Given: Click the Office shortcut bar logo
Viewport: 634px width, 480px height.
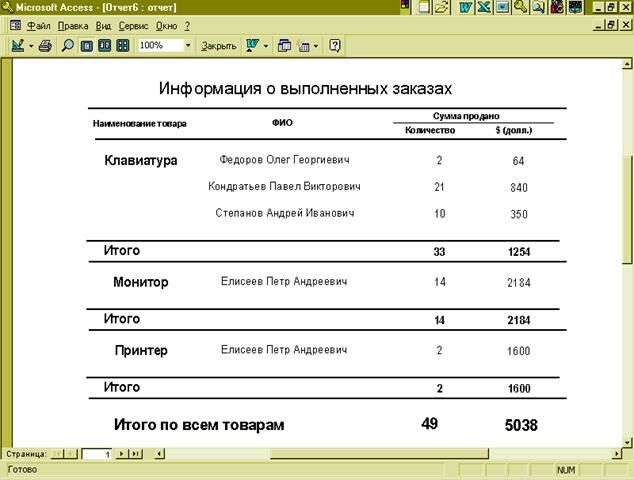Looking at the screenshot, I should tap(405, 6).
